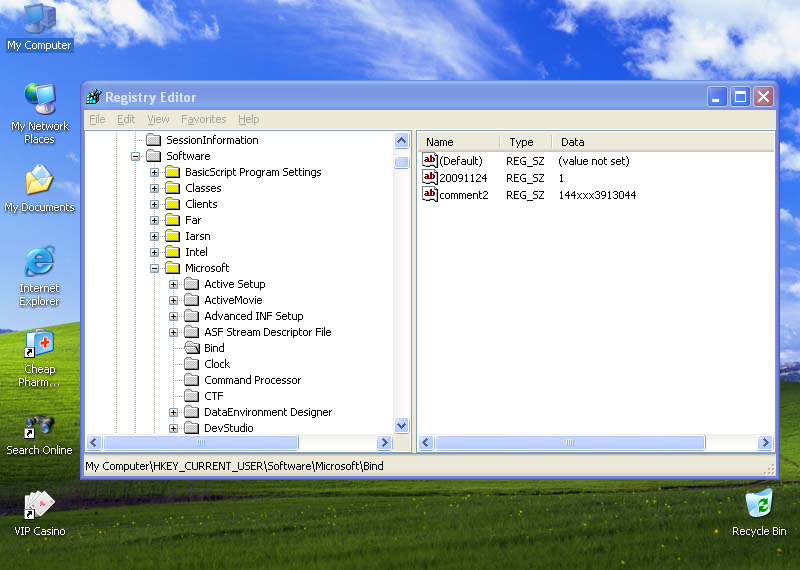Click the Software folder icon

click(154, 156)
